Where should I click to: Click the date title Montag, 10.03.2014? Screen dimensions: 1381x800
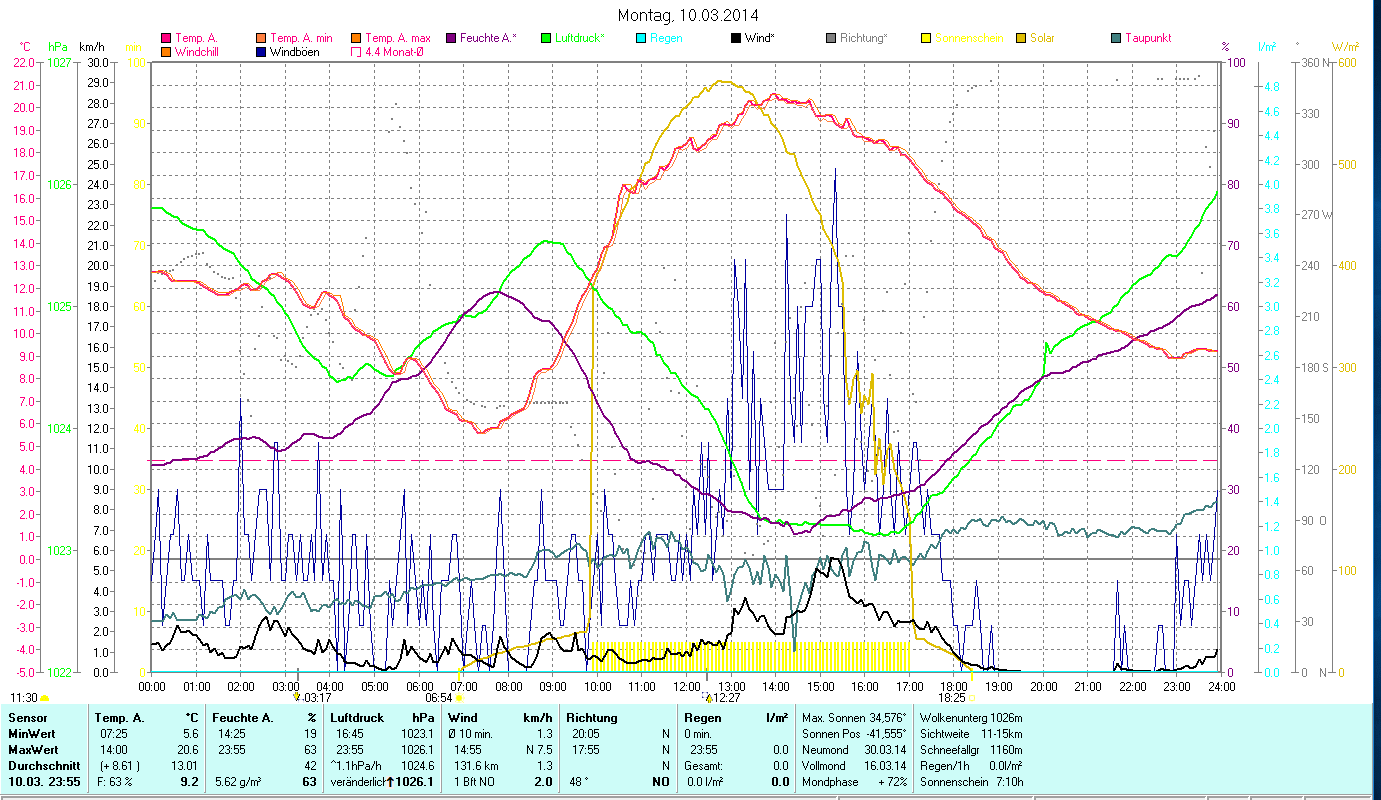[688, 15]
